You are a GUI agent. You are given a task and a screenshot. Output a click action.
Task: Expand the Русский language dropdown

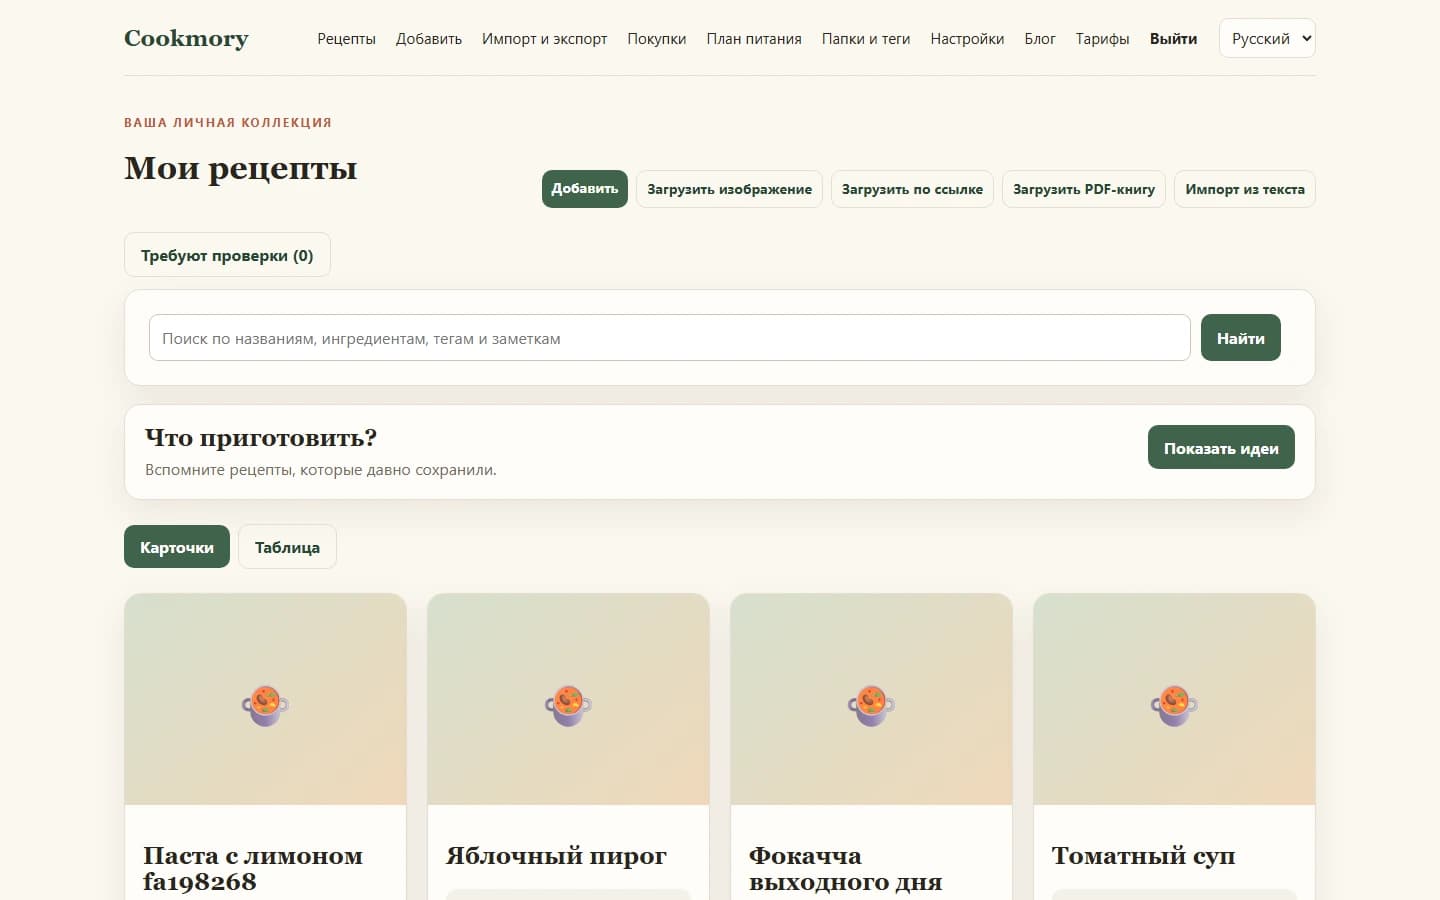coord(1267,39)
